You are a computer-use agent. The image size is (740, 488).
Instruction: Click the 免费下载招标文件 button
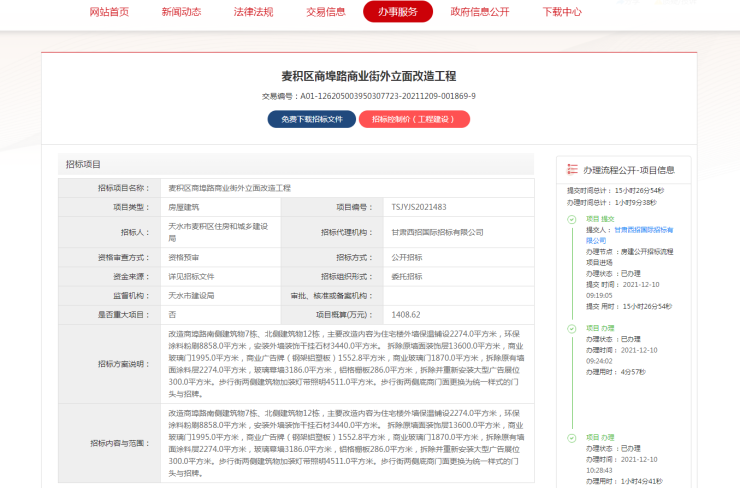[311, 119]
